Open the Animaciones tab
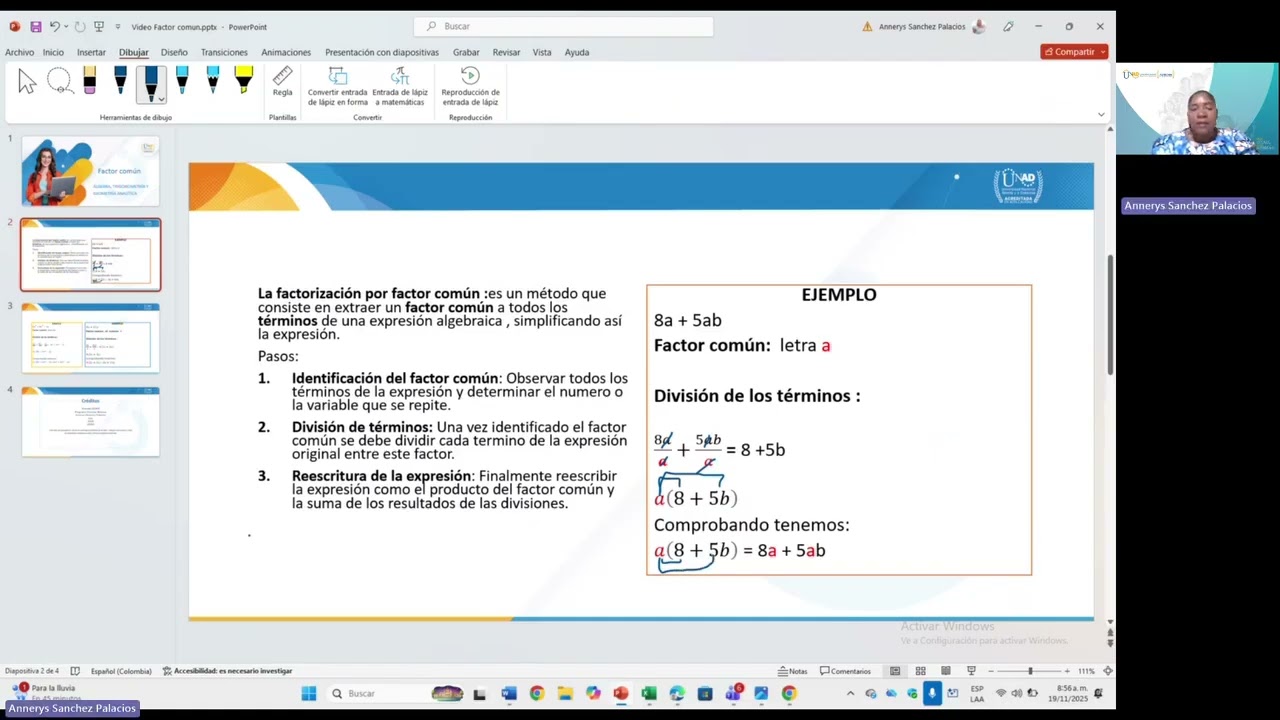This screenshot has height=720, width=1280. (x=286, y=52)
